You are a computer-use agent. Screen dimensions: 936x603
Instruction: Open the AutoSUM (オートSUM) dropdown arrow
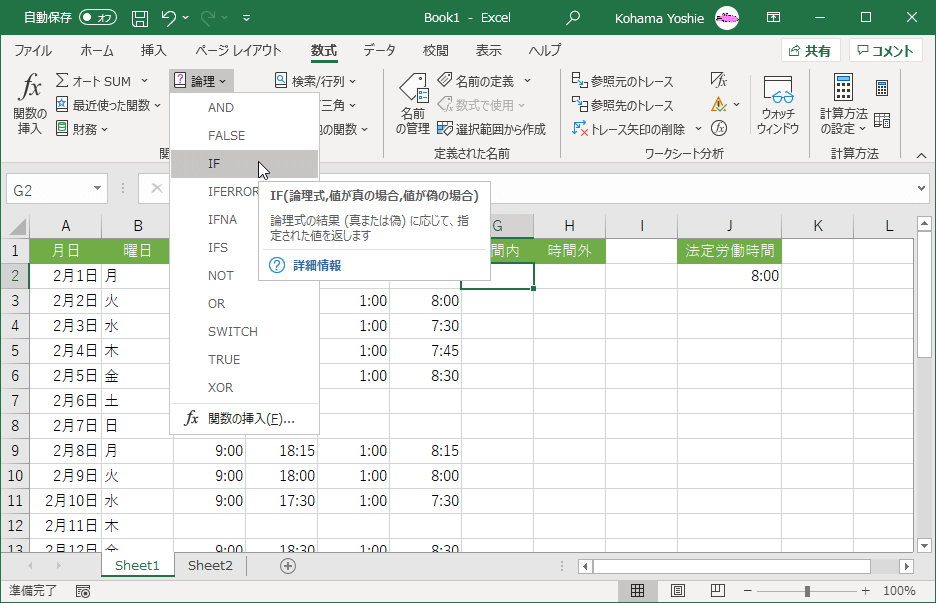144,81
